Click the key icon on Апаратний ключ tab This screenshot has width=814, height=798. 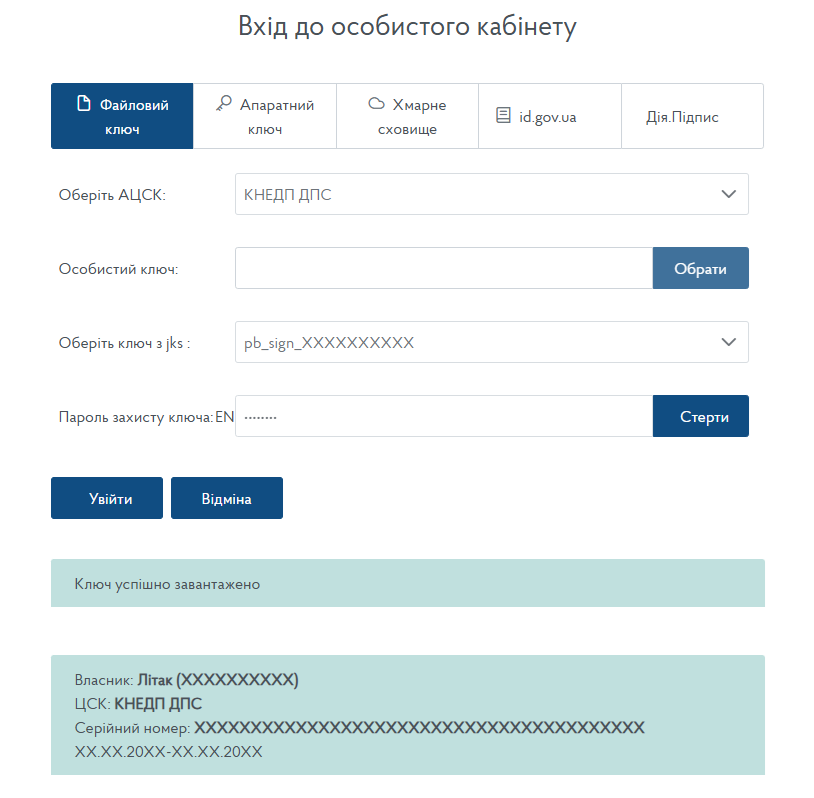(224, 103)
